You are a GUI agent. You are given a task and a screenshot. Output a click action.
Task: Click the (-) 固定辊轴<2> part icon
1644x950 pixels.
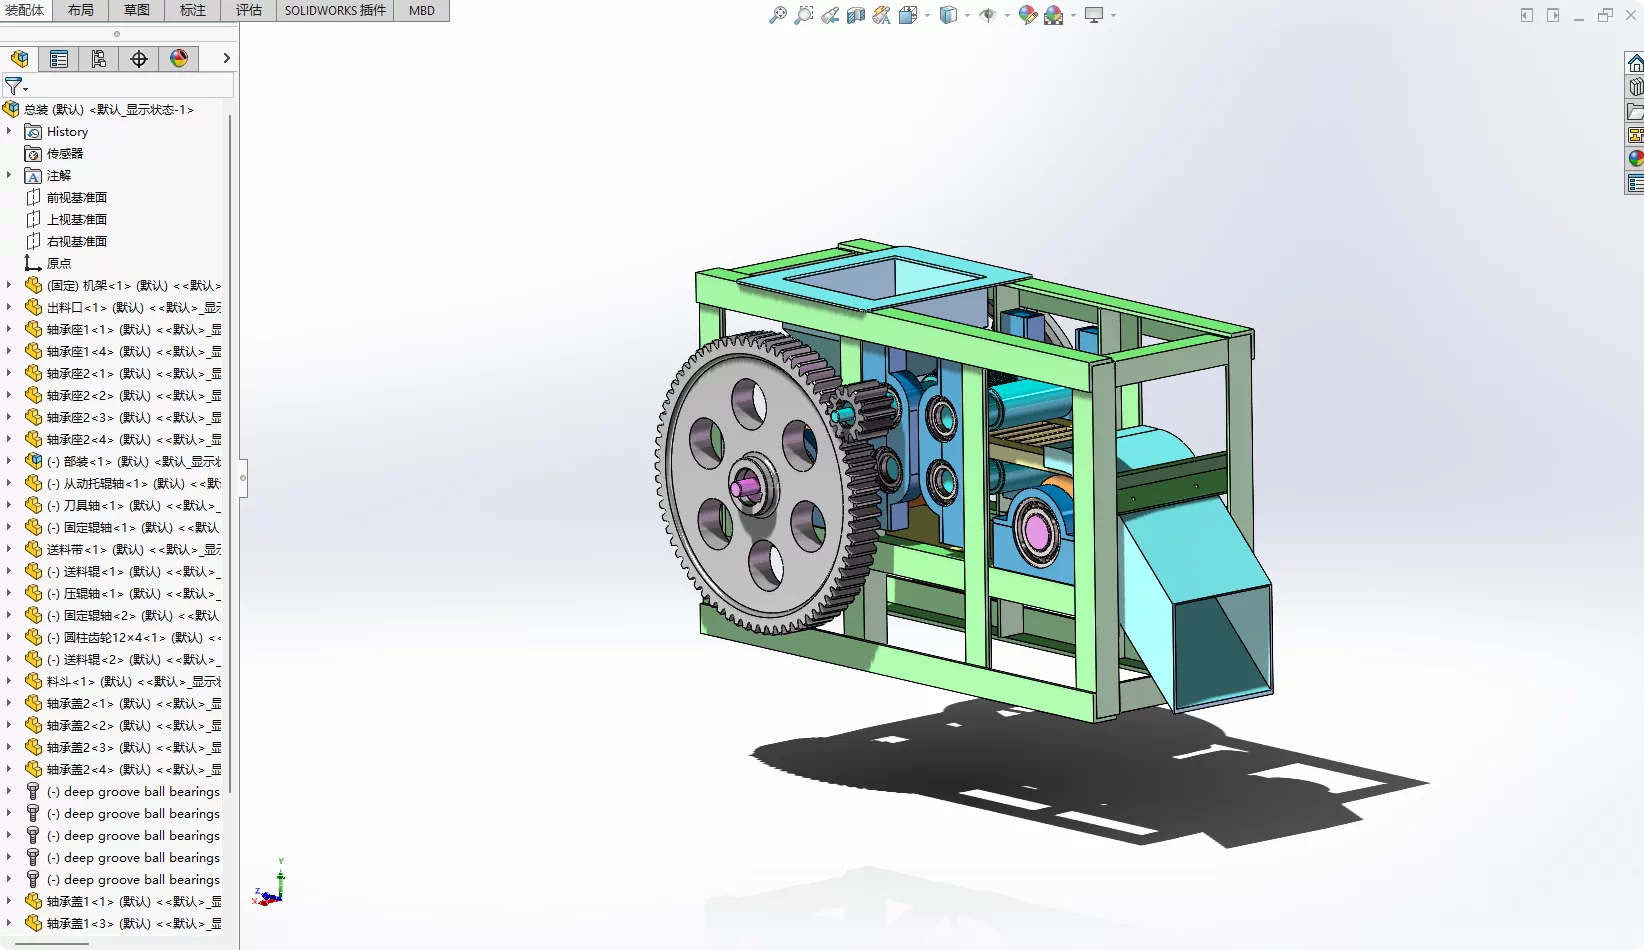pyautogui.click(x=33, y=615)
